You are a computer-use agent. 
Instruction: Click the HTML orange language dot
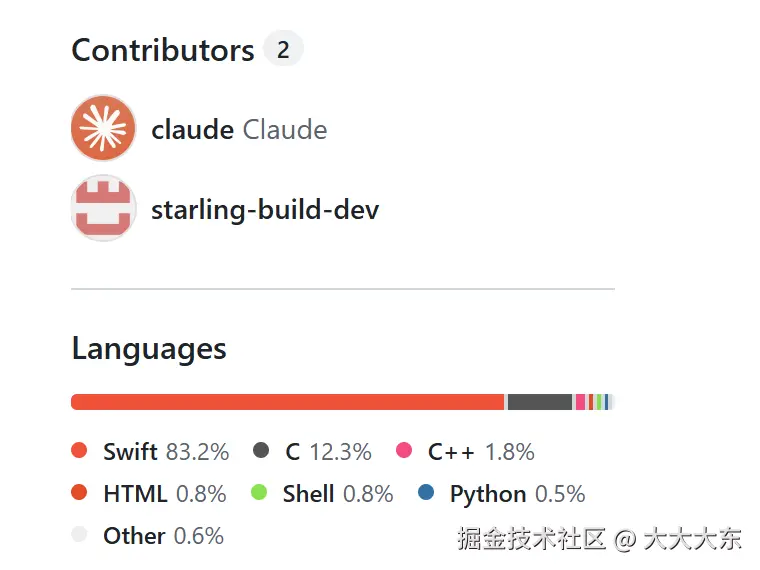(79, 492)
